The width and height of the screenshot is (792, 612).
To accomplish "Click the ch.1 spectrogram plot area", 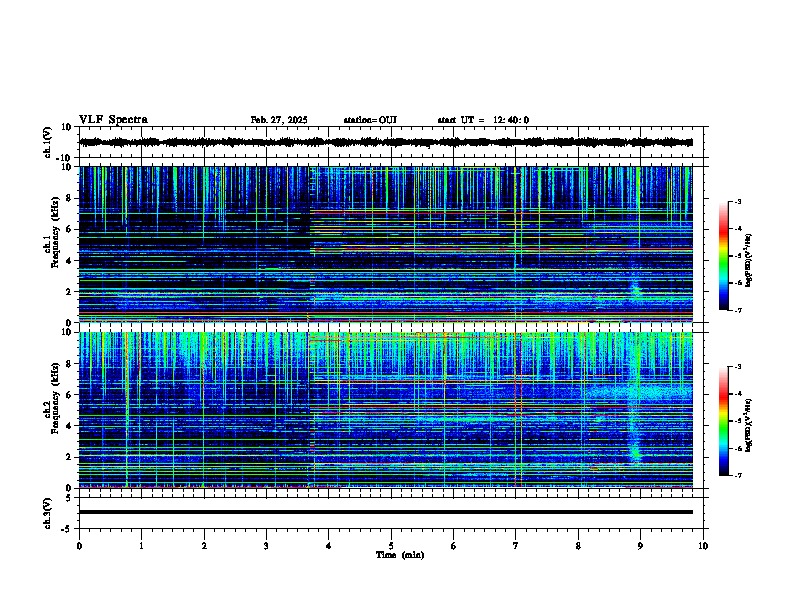I will (386, 244).
